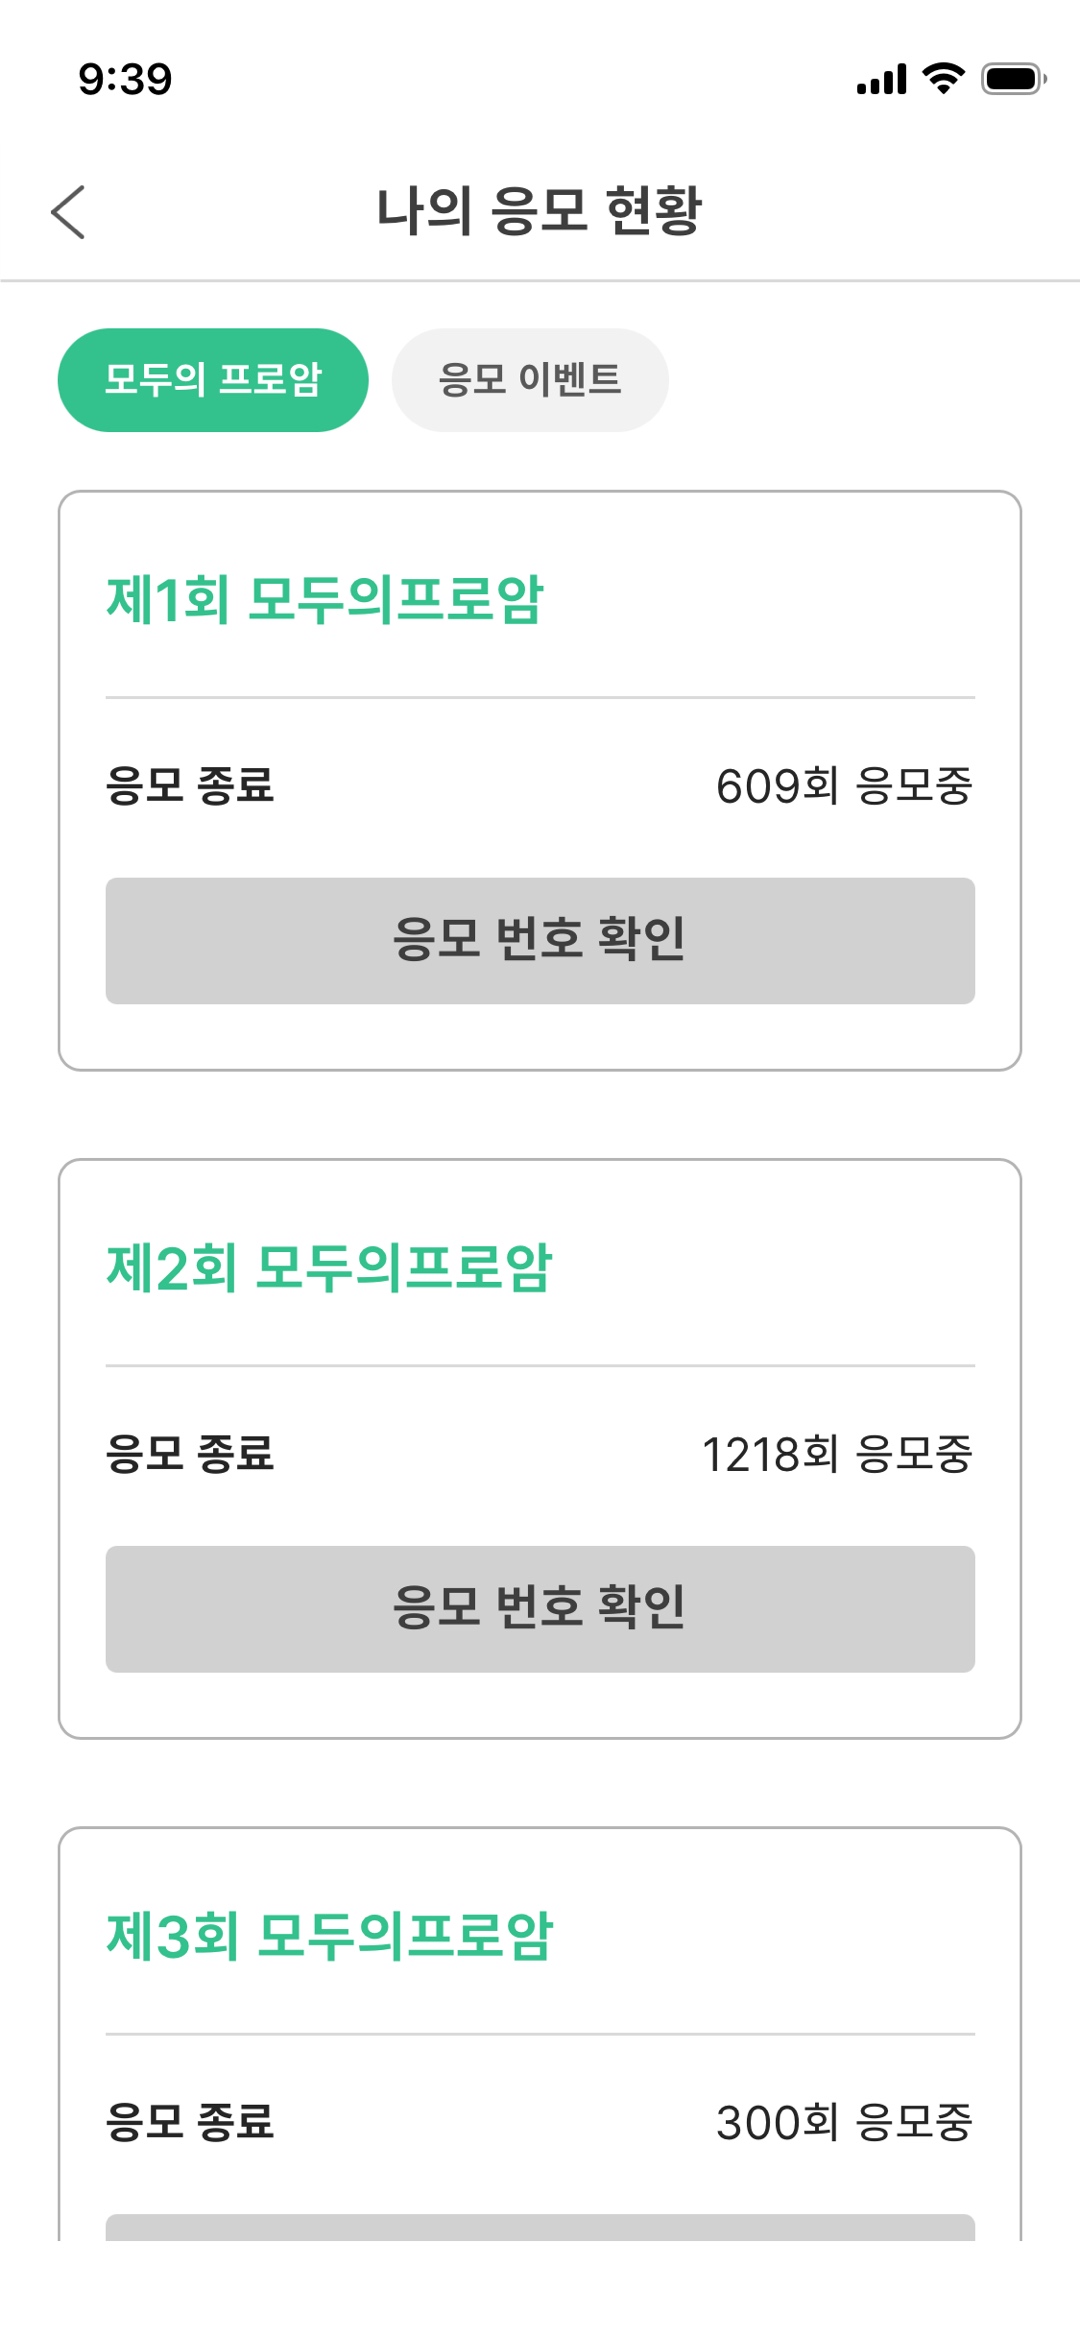Tap the 300회 응모중 entry count
The width and height of the screenshot is (1080, 2339).
(x=844, y=2122)
